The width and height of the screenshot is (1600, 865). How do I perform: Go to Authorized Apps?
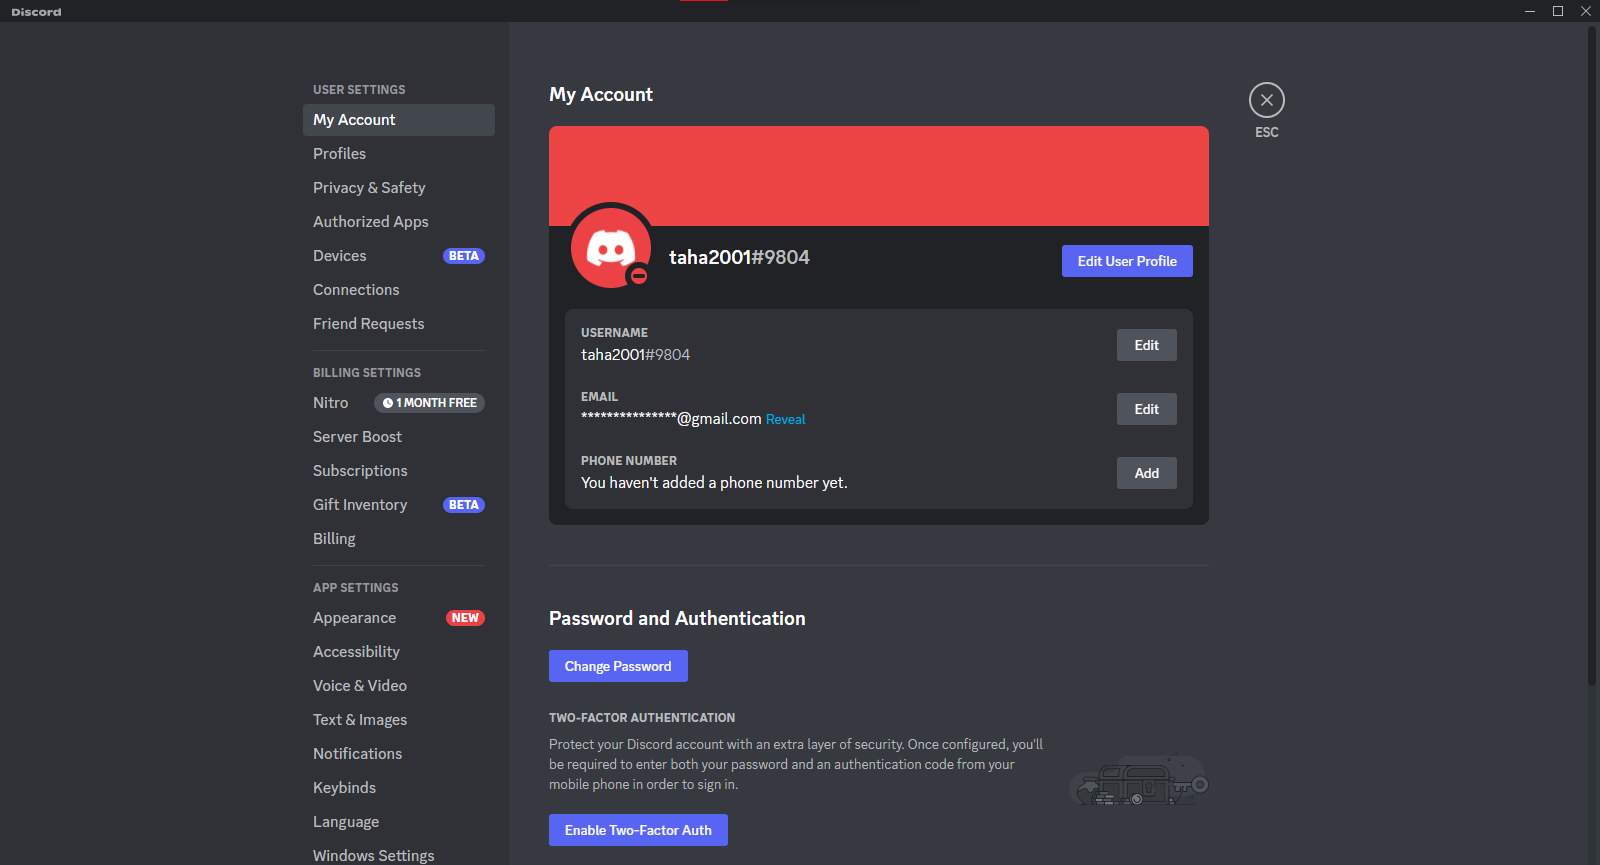click(x=399, y=222)
